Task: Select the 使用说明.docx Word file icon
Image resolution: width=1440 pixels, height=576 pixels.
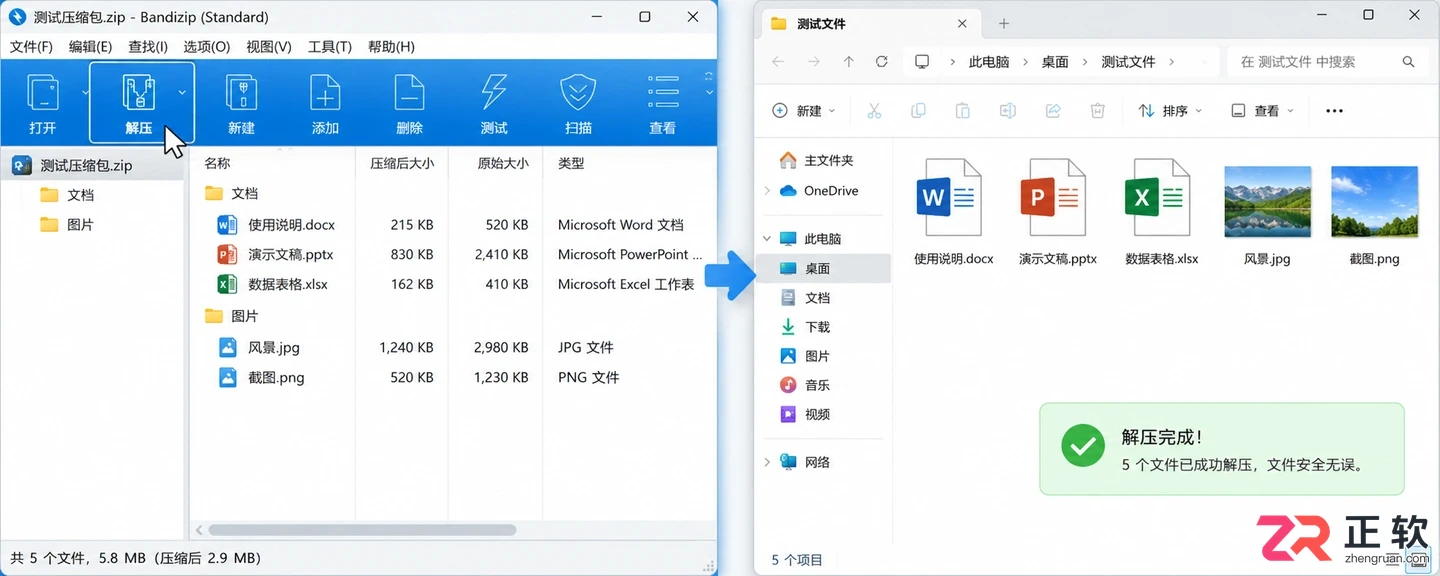Action: [x=949, y=198]
